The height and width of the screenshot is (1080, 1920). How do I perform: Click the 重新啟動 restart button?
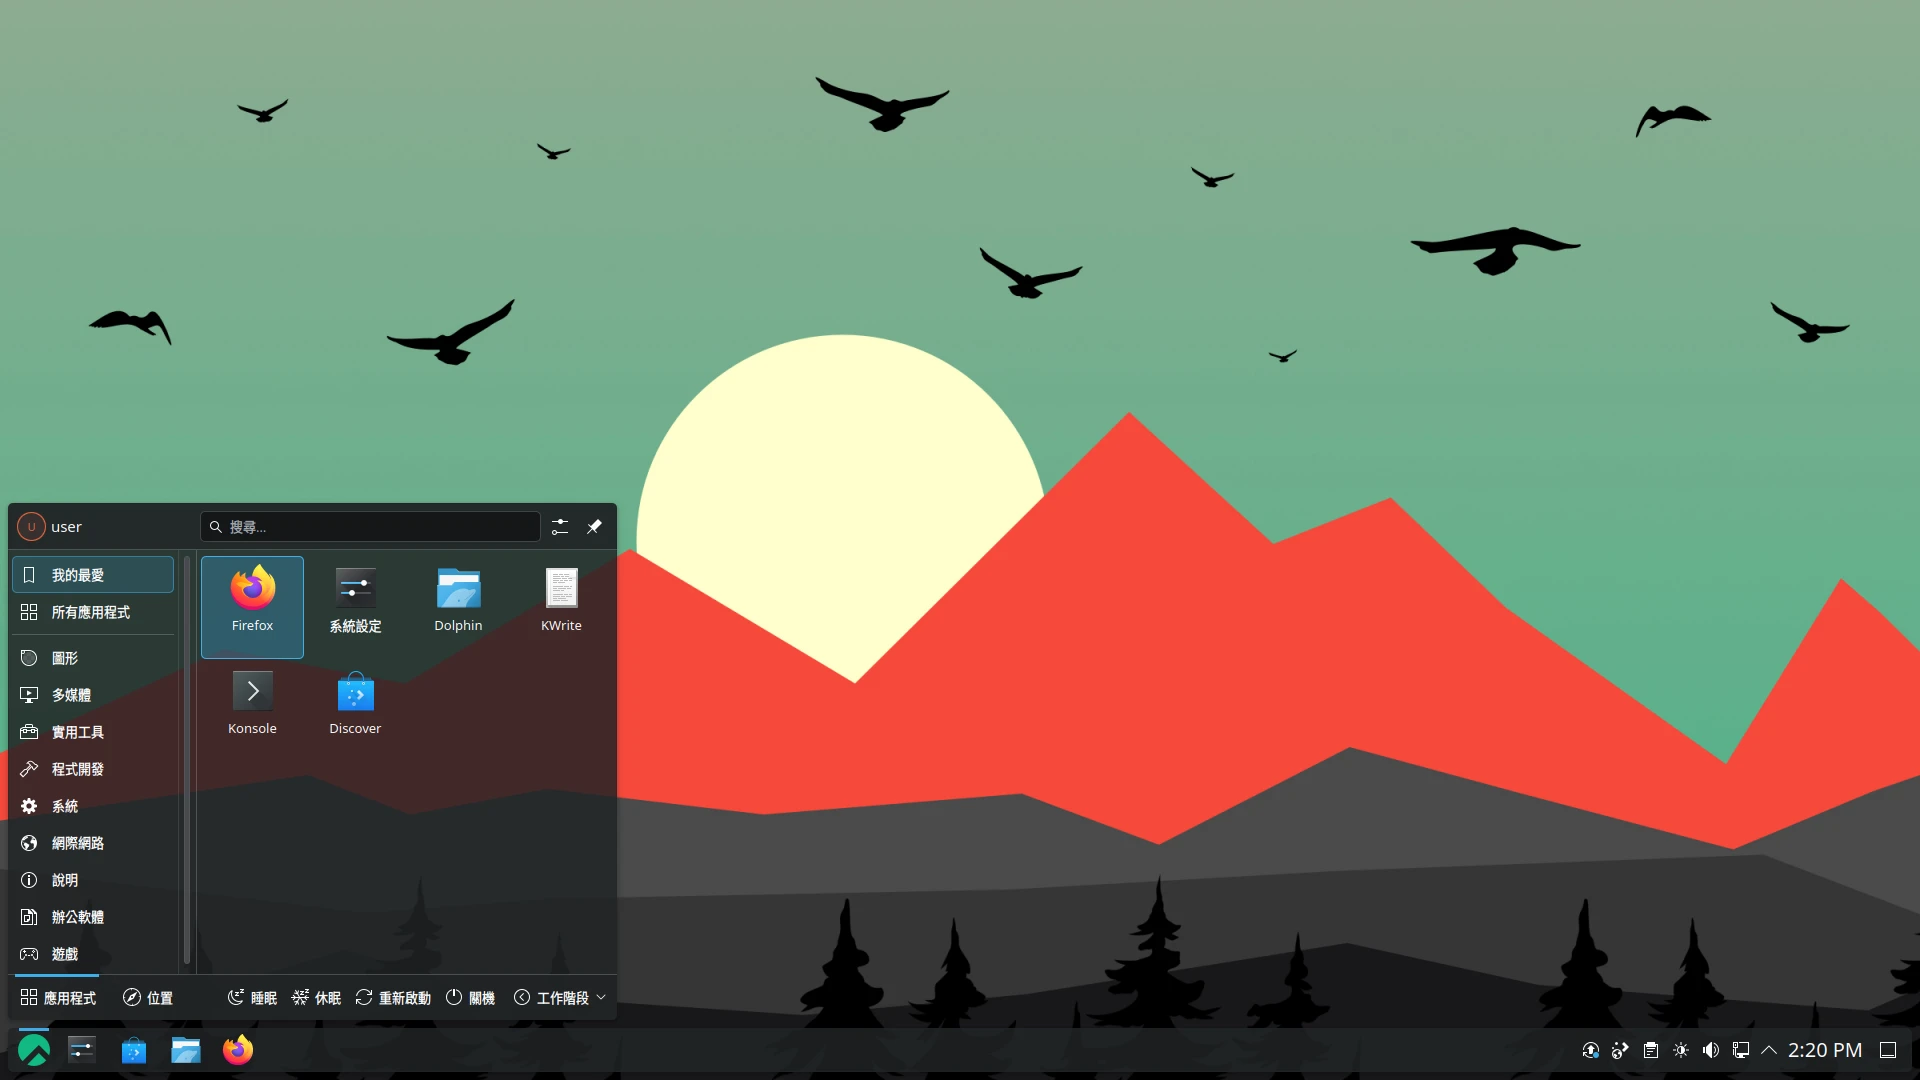[393, 998]
